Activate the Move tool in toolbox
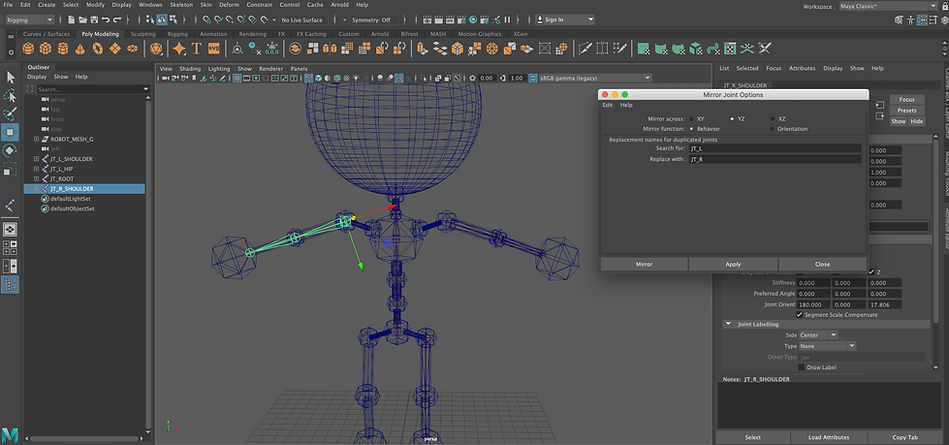Image resolution: width=949 pixels, height=445 pixels. pyautogui.click(x=10, y=132)
